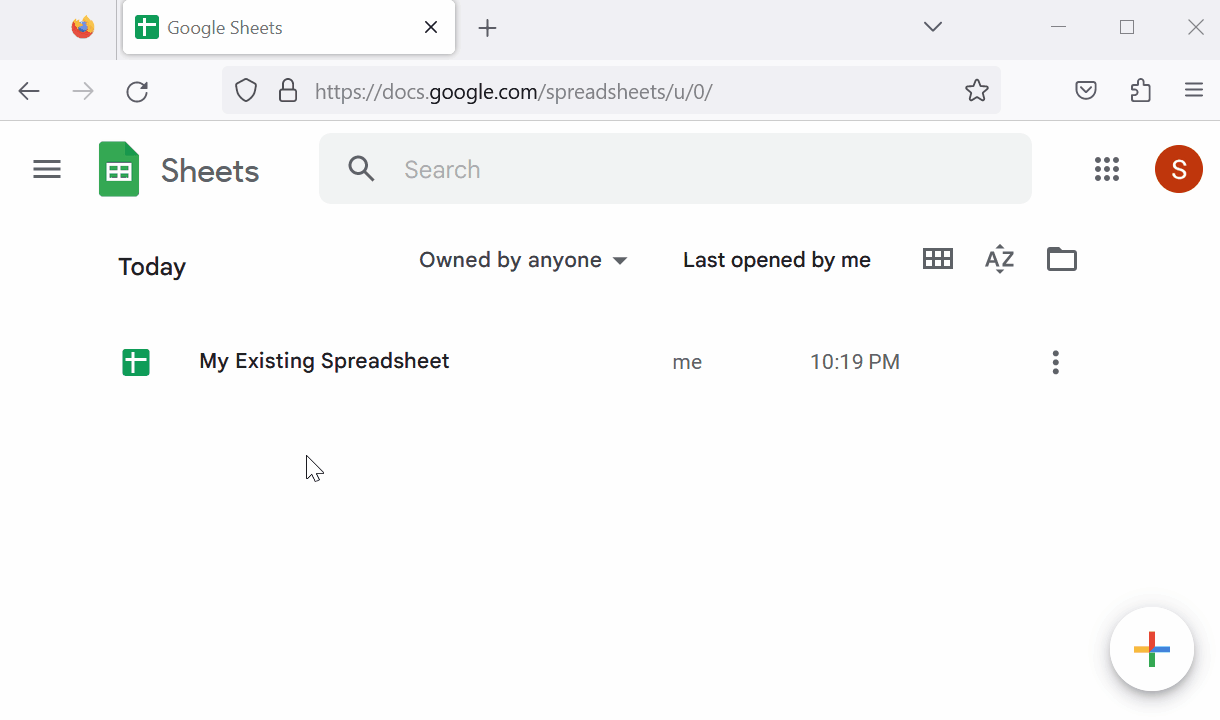Viewport: 1220px width, 720px height.
Task: Click the address bar URL
Action: click(x=514, y=92)
